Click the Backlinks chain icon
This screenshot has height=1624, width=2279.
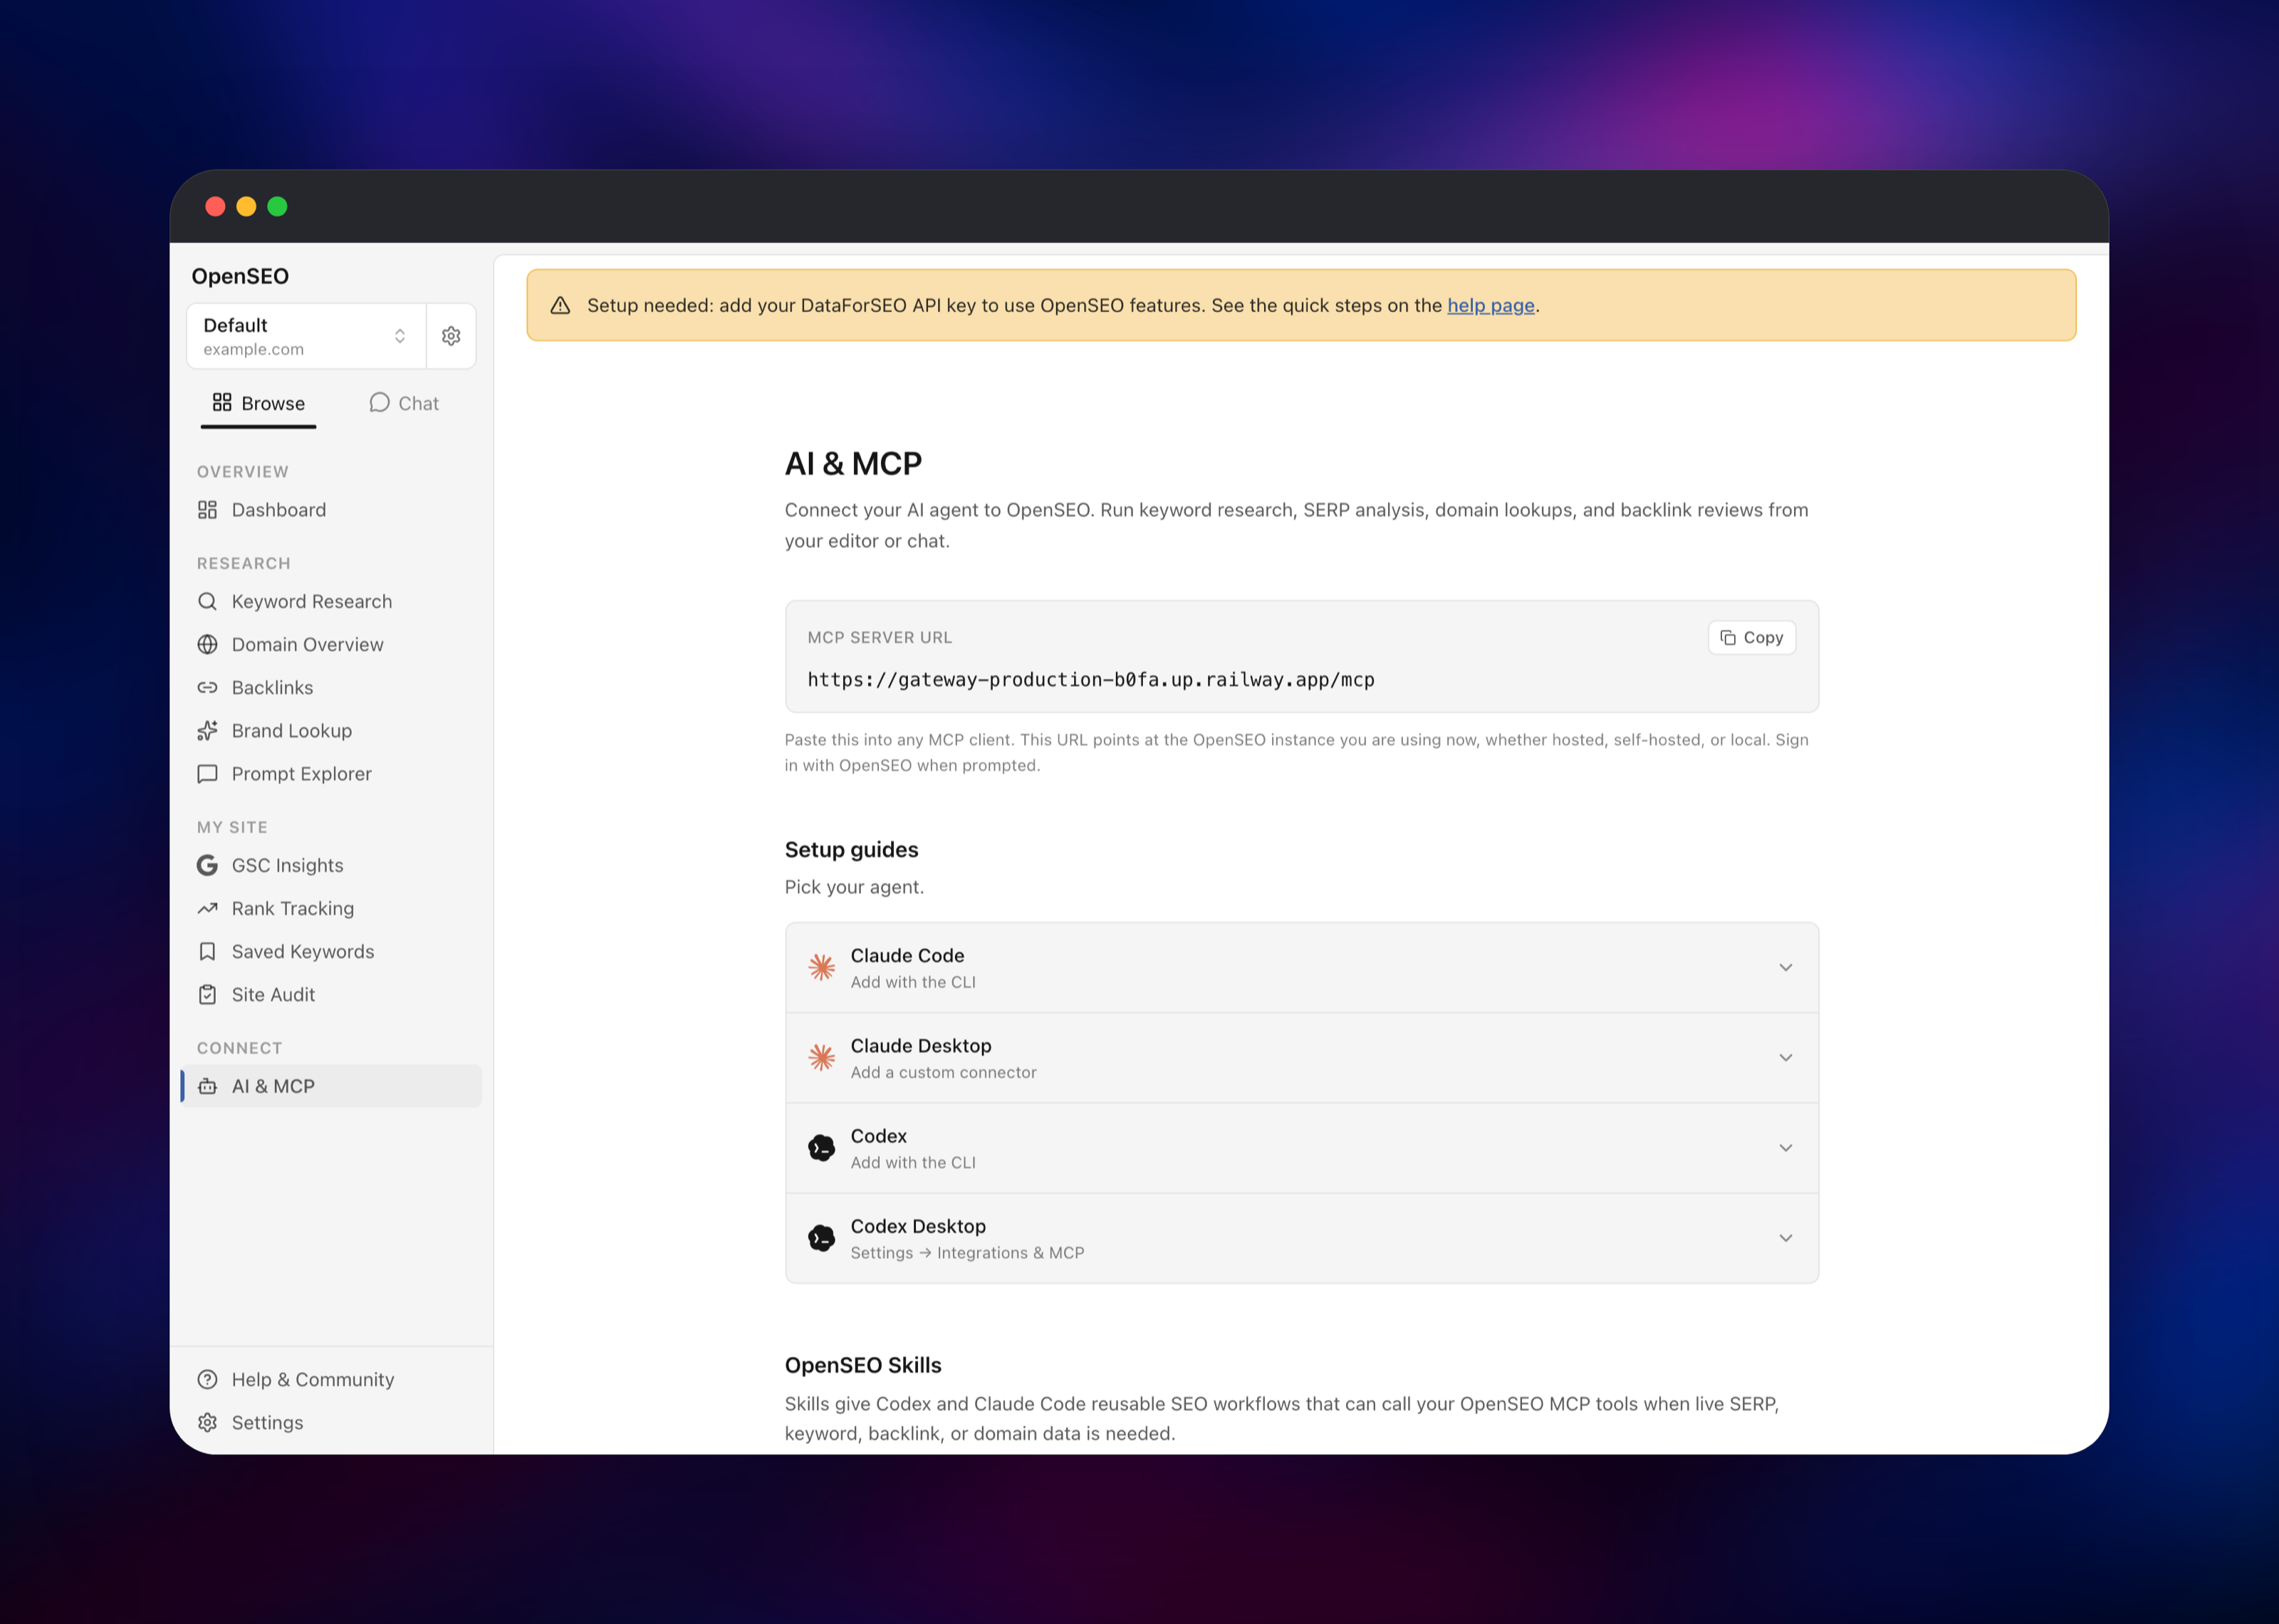pos(207,688)
